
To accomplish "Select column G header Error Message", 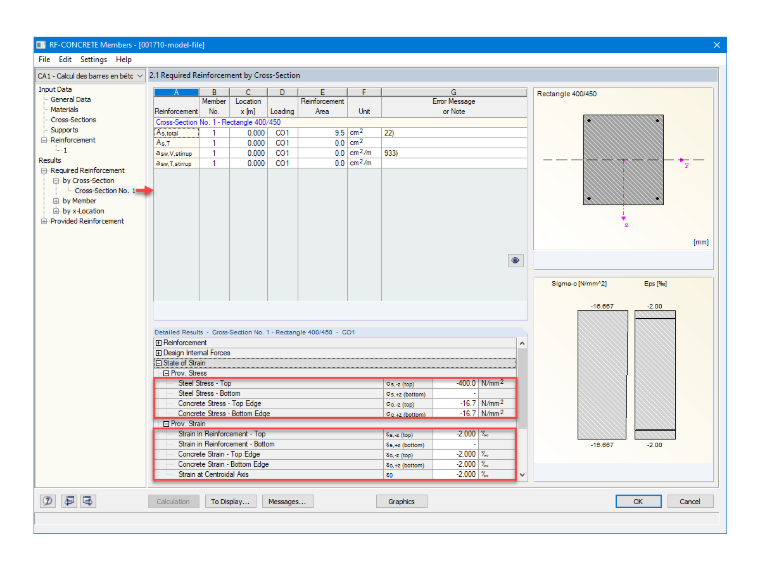I will point(454,92).
